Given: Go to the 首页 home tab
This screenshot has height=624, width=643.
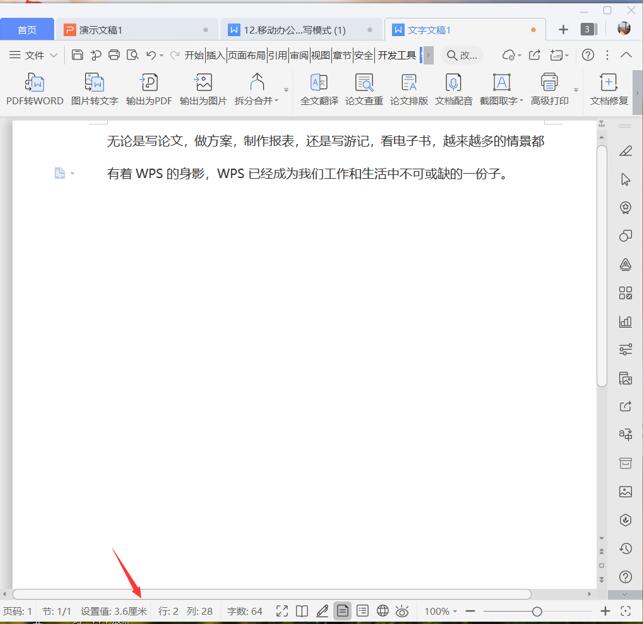Looking at the screenshot, I should tap(27, 30).
